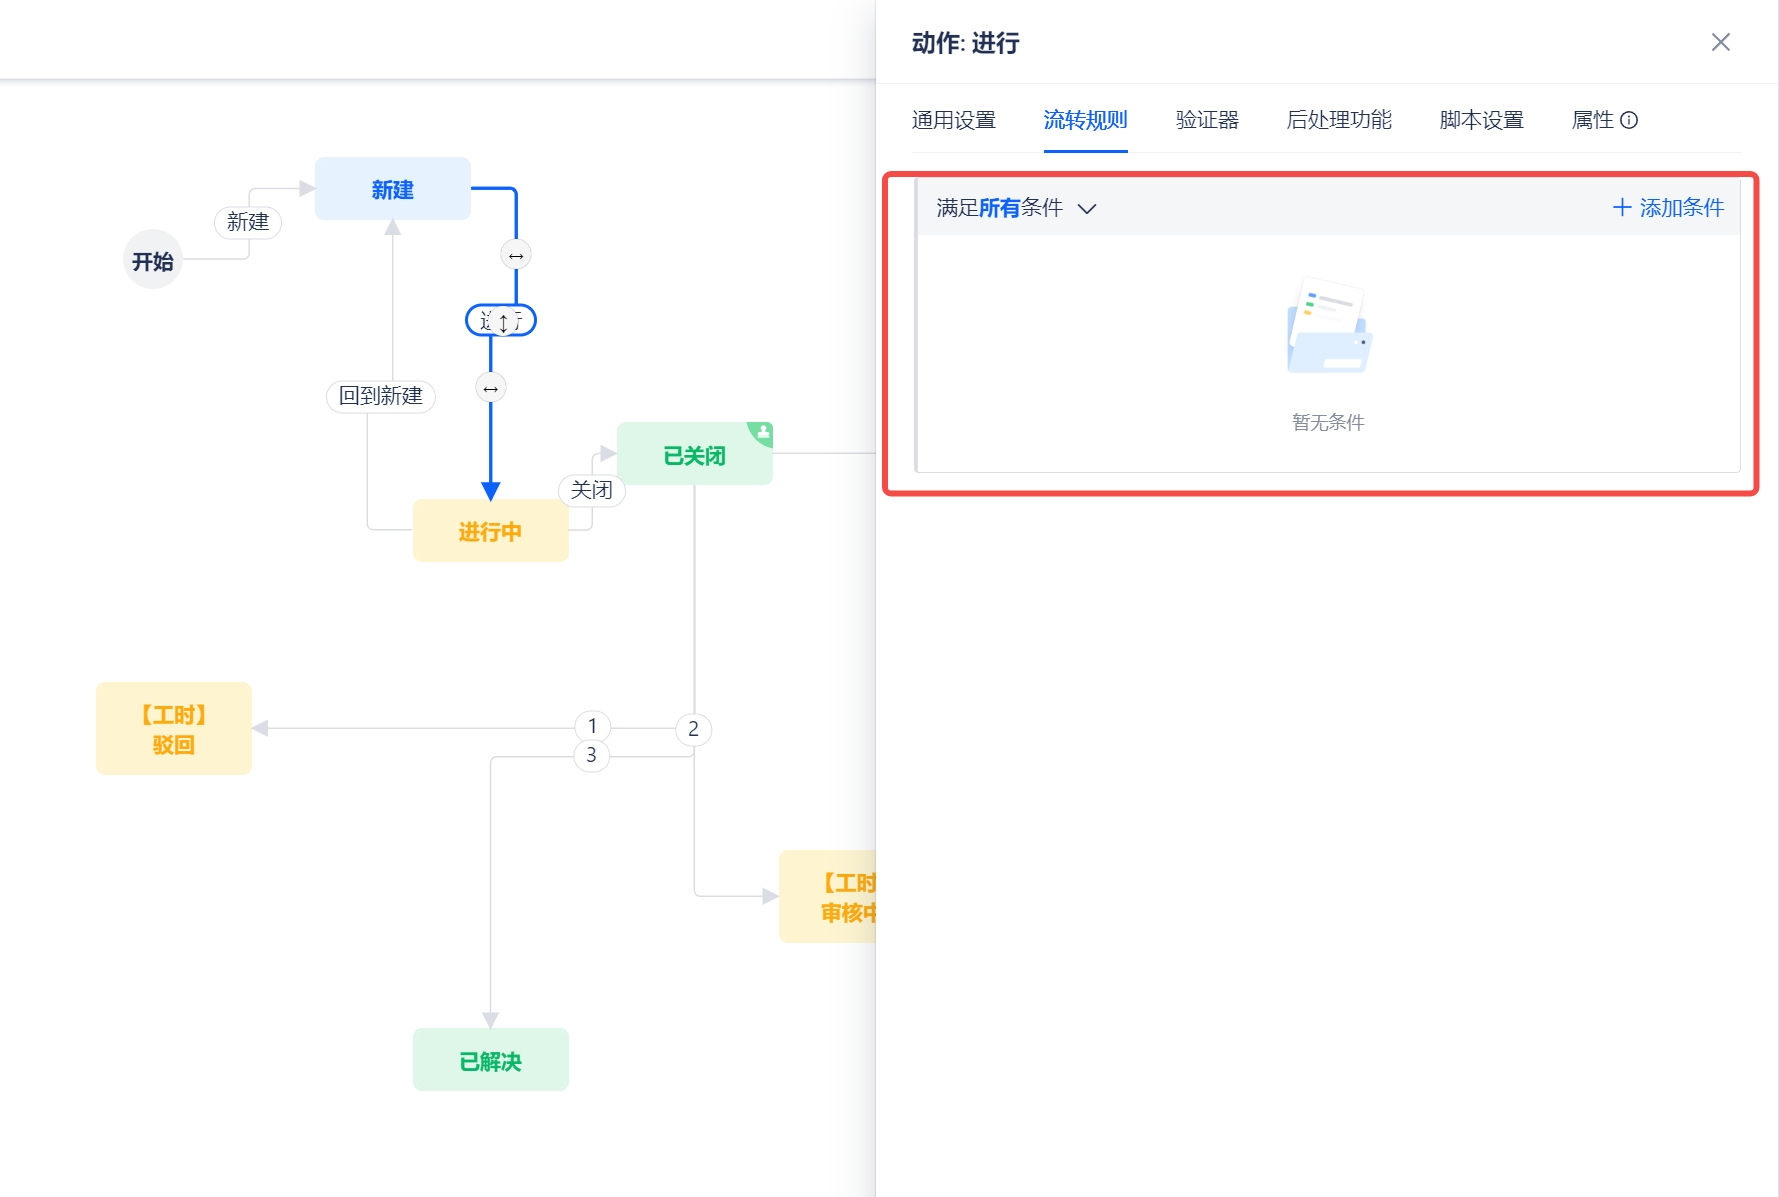This screenshot has width=1779, height=1197.
Task: Open the 后处理功能 tab
Action: [1338, 120]
